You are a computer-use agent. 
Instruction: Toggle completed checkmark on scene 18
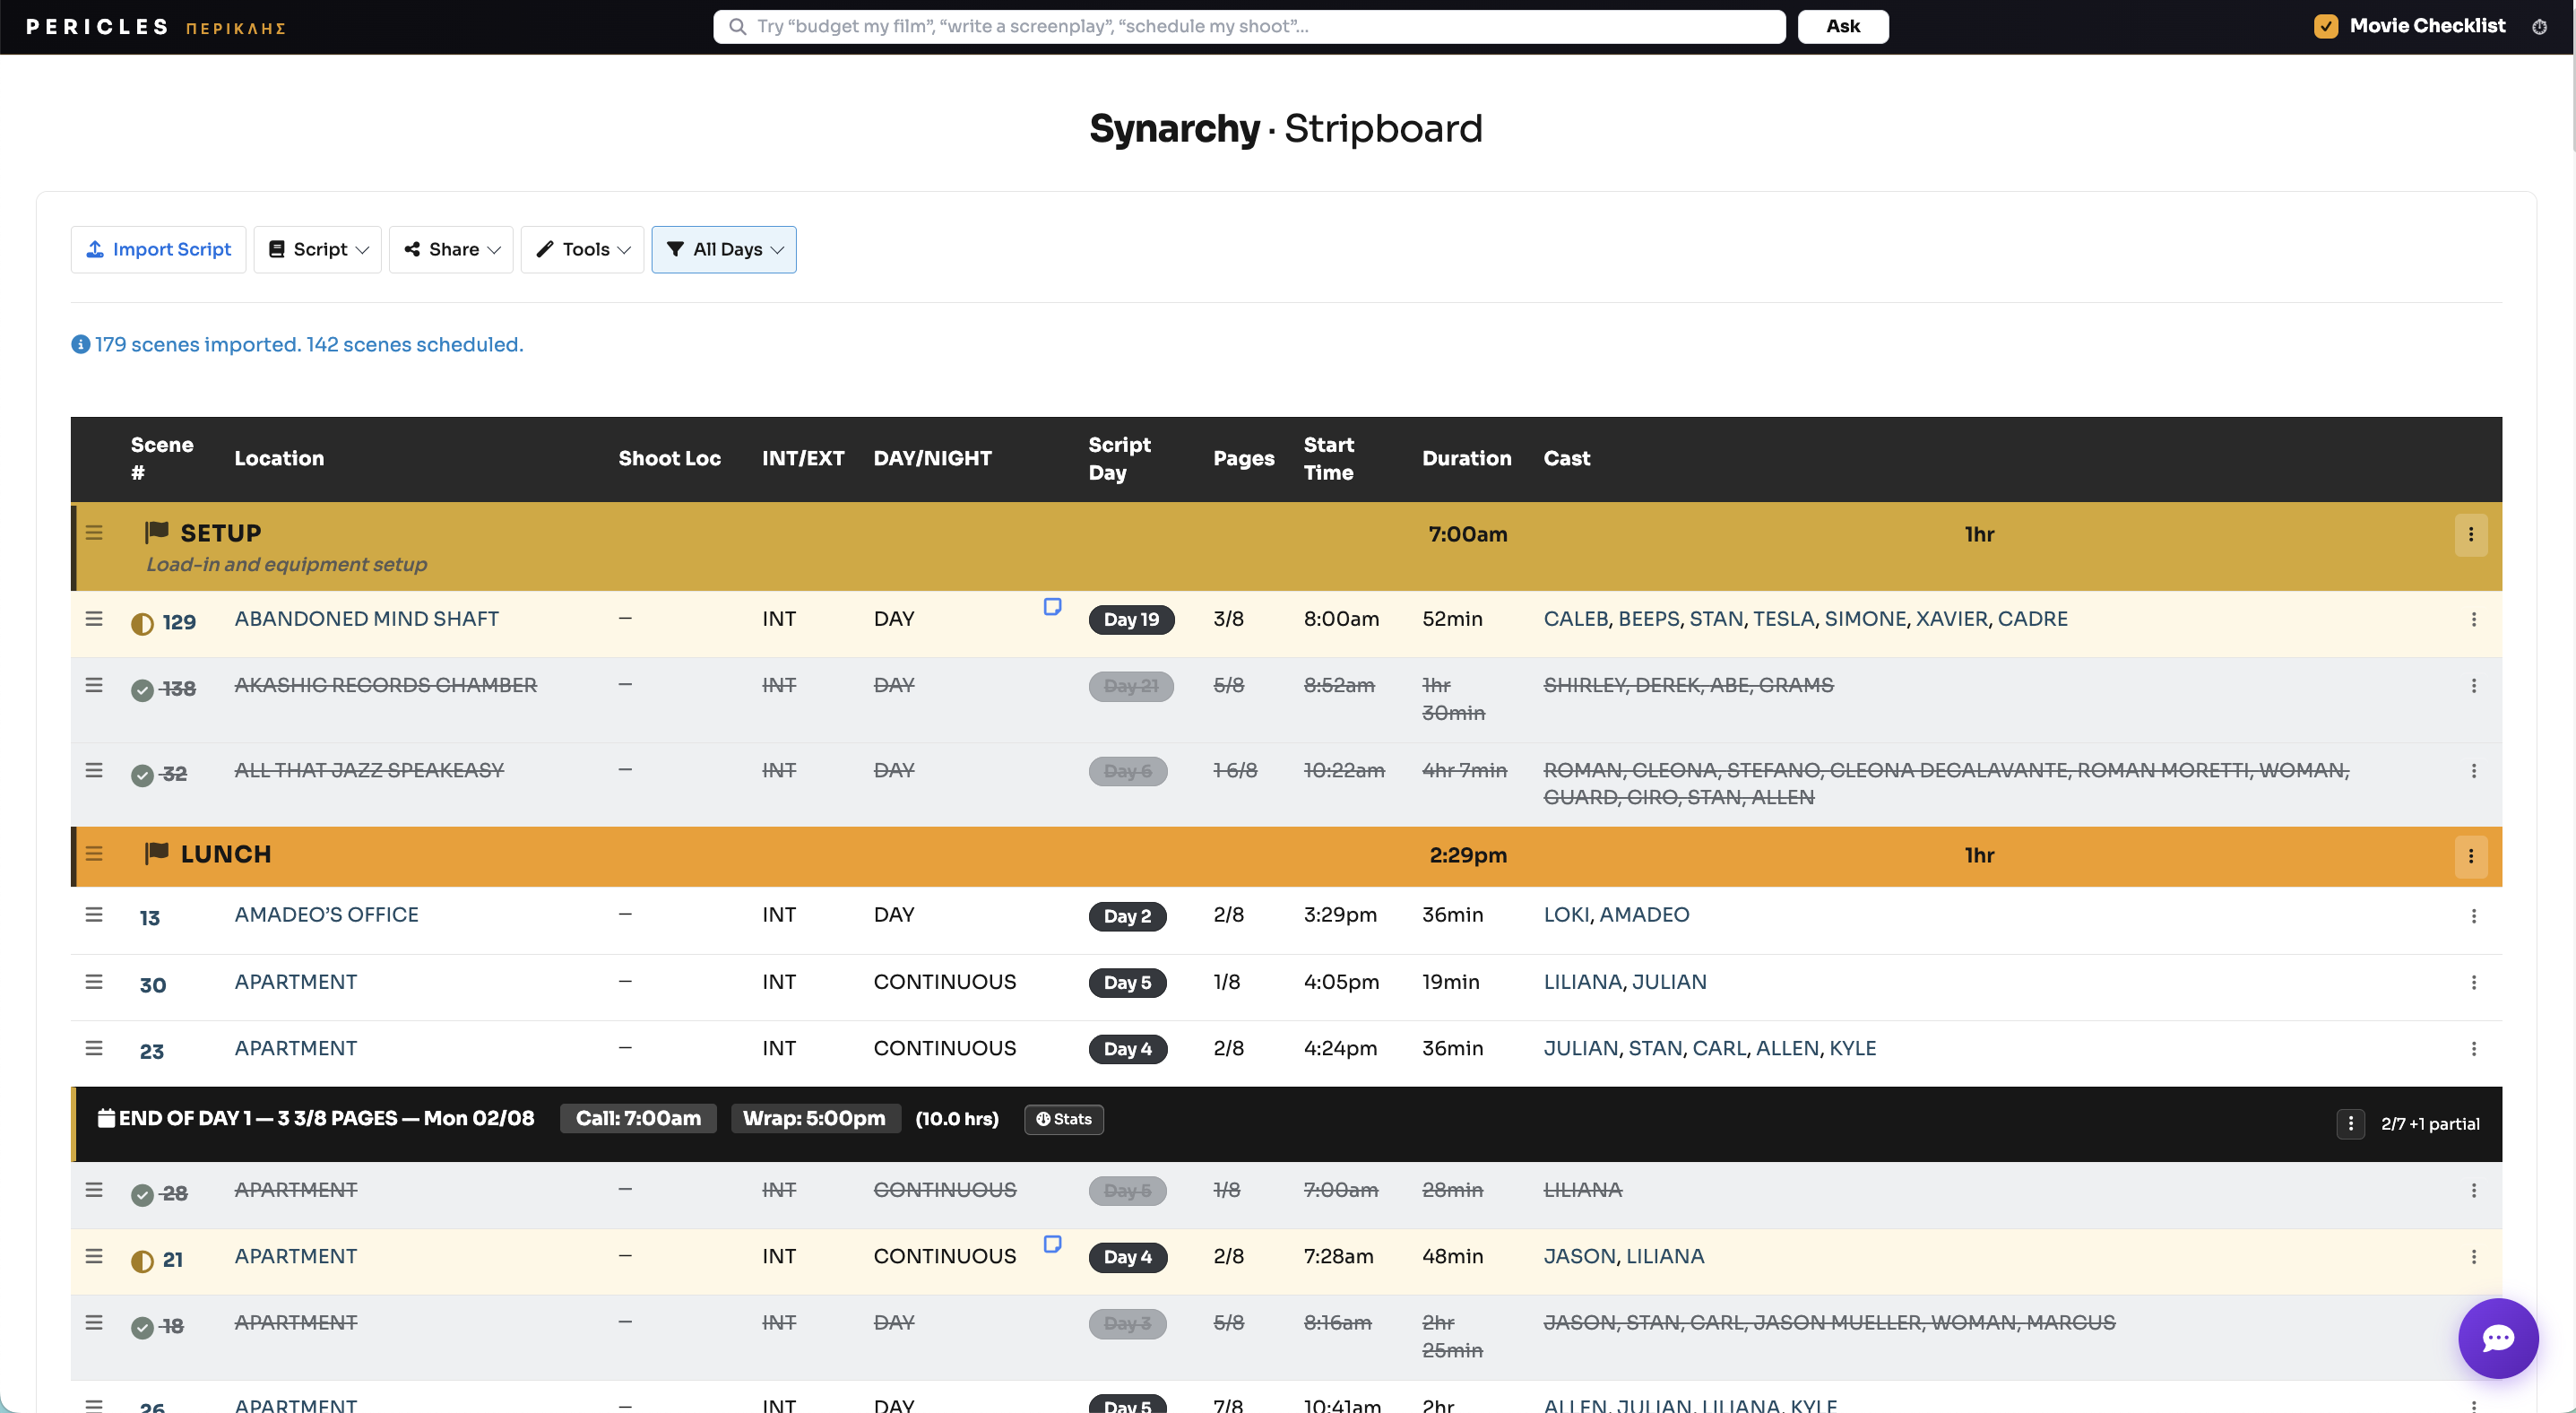[142, 1327]
